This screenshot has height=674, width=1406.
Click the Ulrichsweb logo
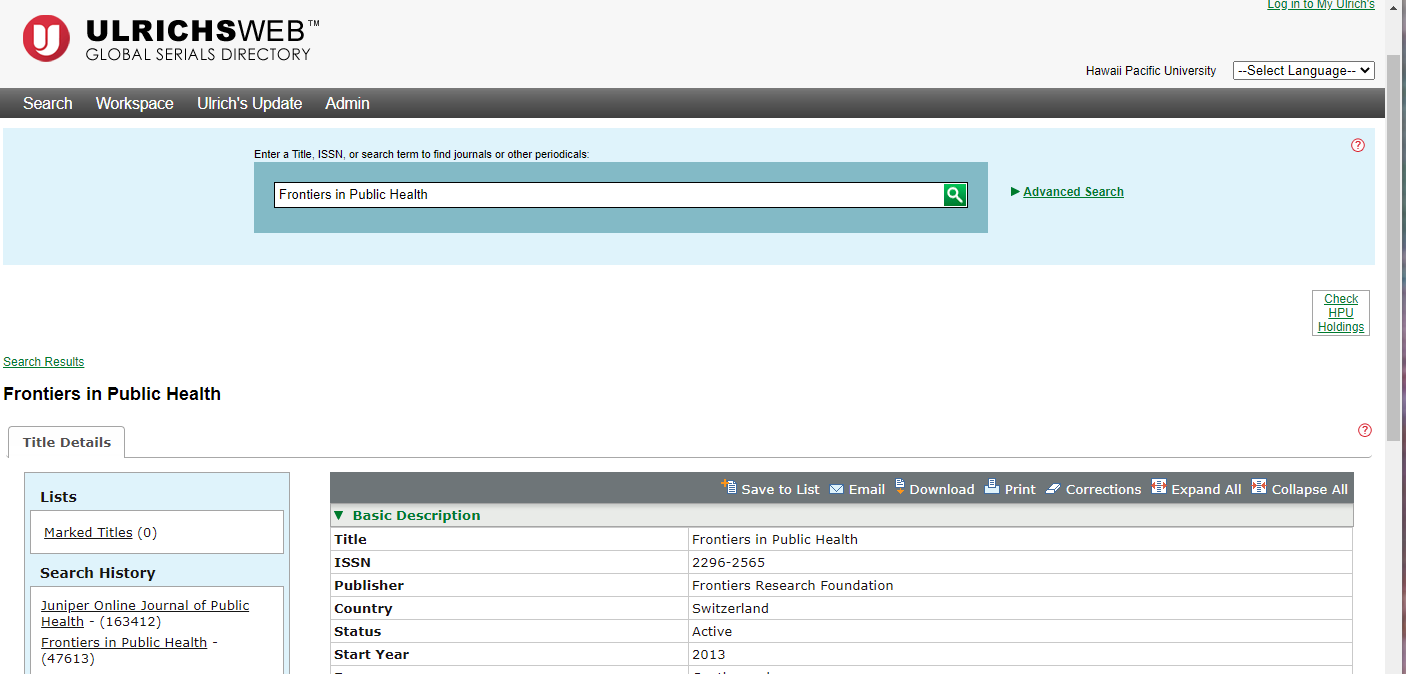point(171,39)
